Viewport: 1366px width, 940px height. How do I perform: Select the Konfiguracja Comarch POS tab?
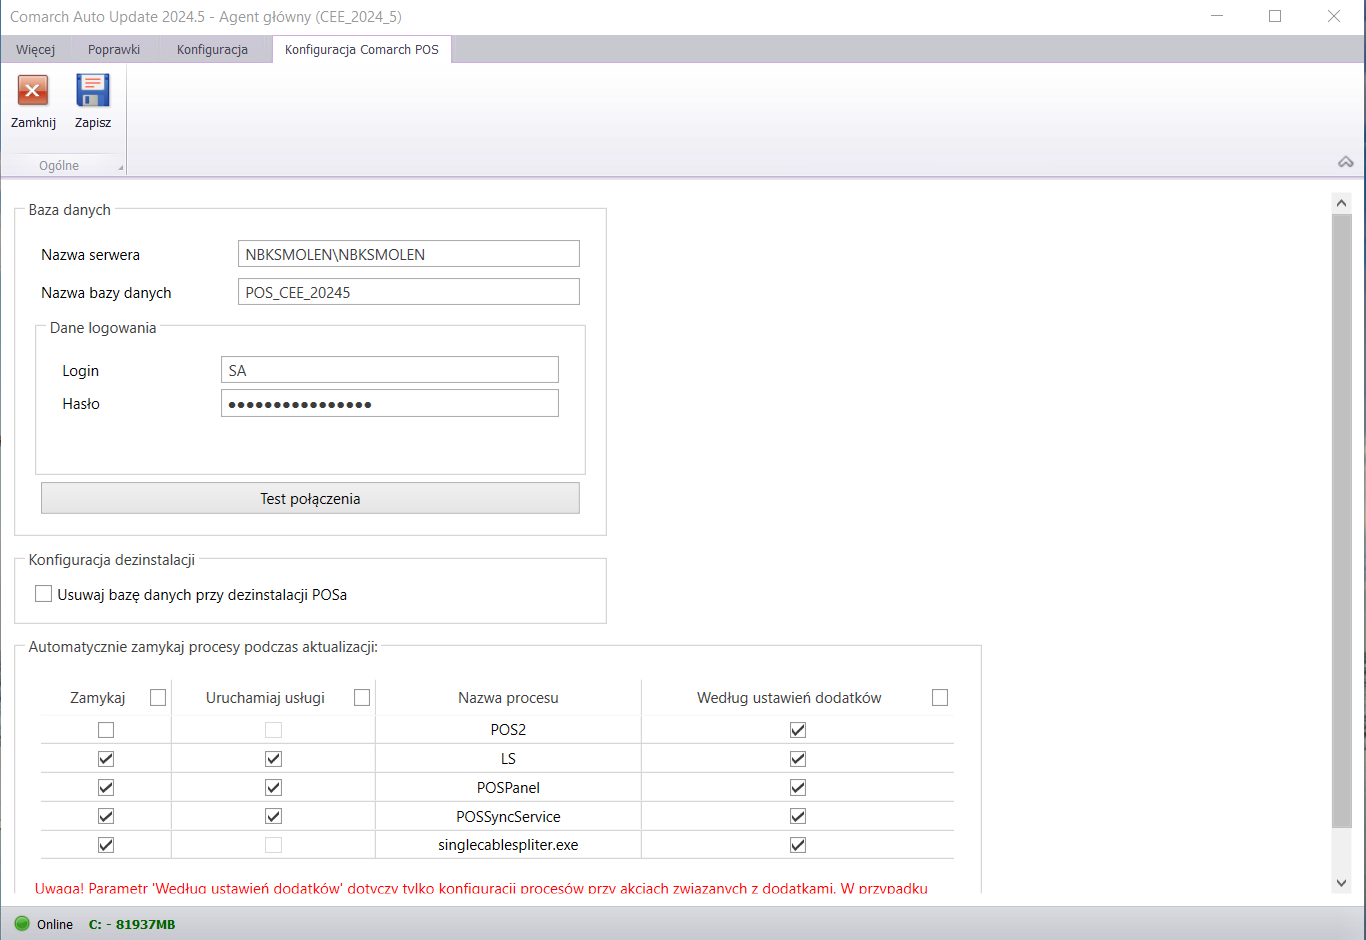[362, 49]
